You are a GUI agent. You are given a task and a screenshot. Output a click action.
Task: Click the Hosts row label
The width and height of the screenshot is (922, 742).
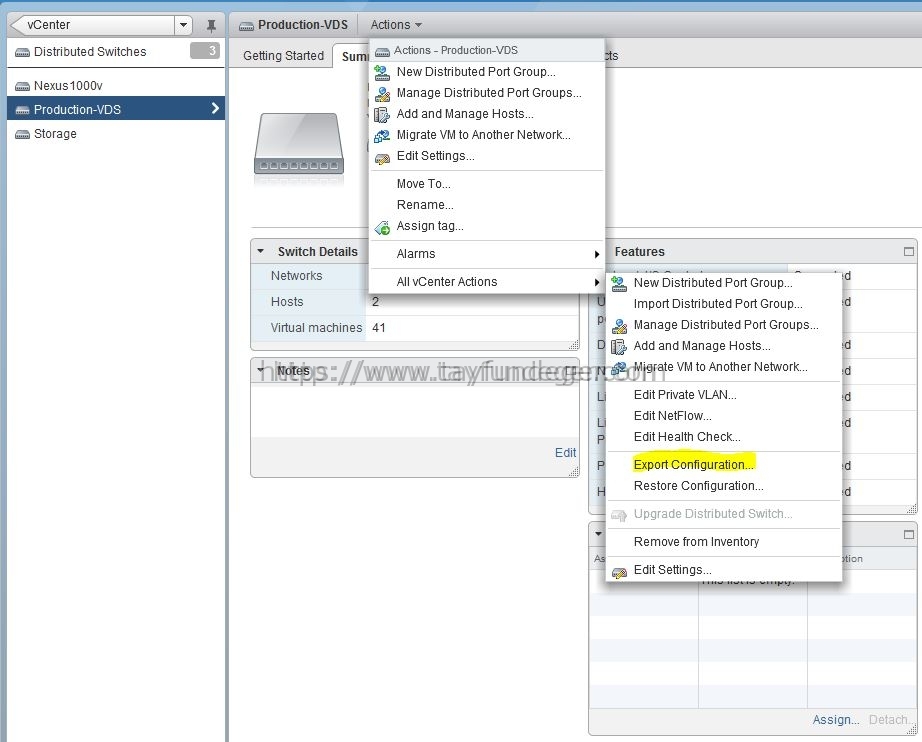coord(287,302)
